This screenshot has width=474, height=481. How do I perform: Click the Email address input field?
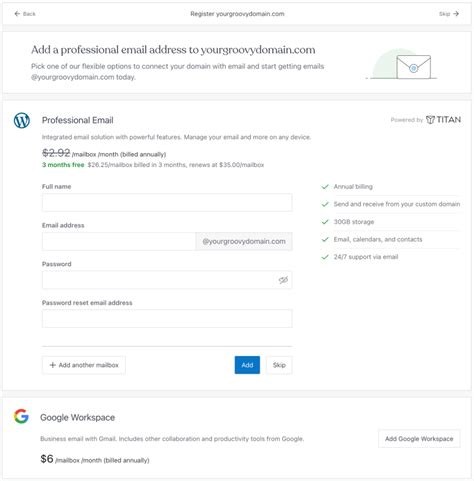119,241
